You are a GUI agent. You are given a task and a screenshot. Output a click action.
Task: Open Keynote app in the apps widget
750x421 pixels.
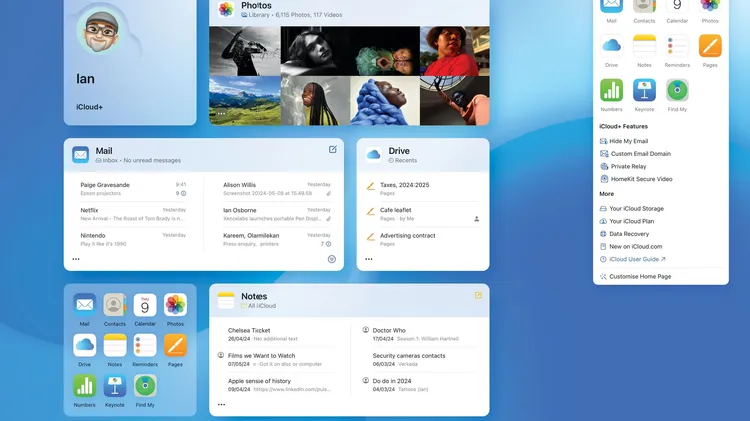click(x=115, y=386)
